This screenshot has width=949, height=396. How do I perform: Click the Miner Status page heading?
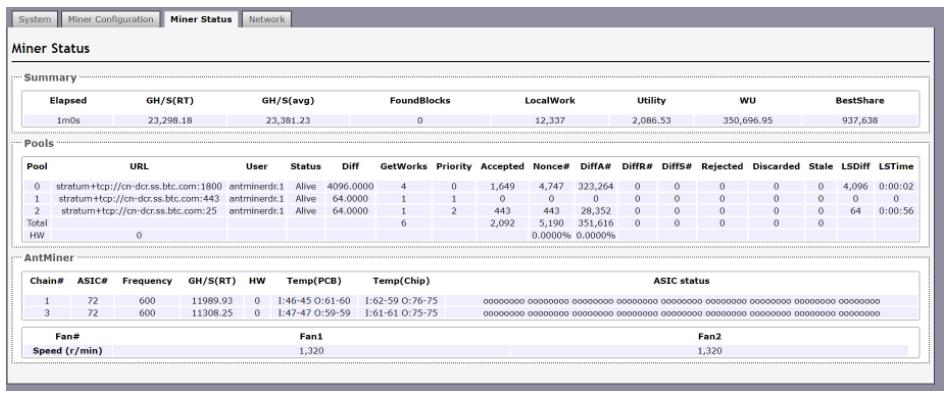coord(51,48)
